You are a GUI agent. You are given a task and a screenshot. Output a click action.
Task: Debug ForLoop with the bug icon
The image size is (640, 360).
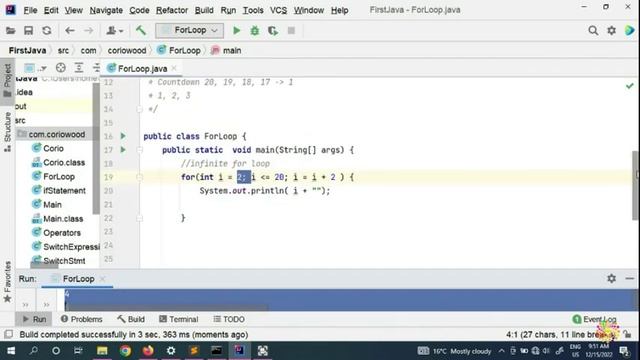[x=255, y=31]
